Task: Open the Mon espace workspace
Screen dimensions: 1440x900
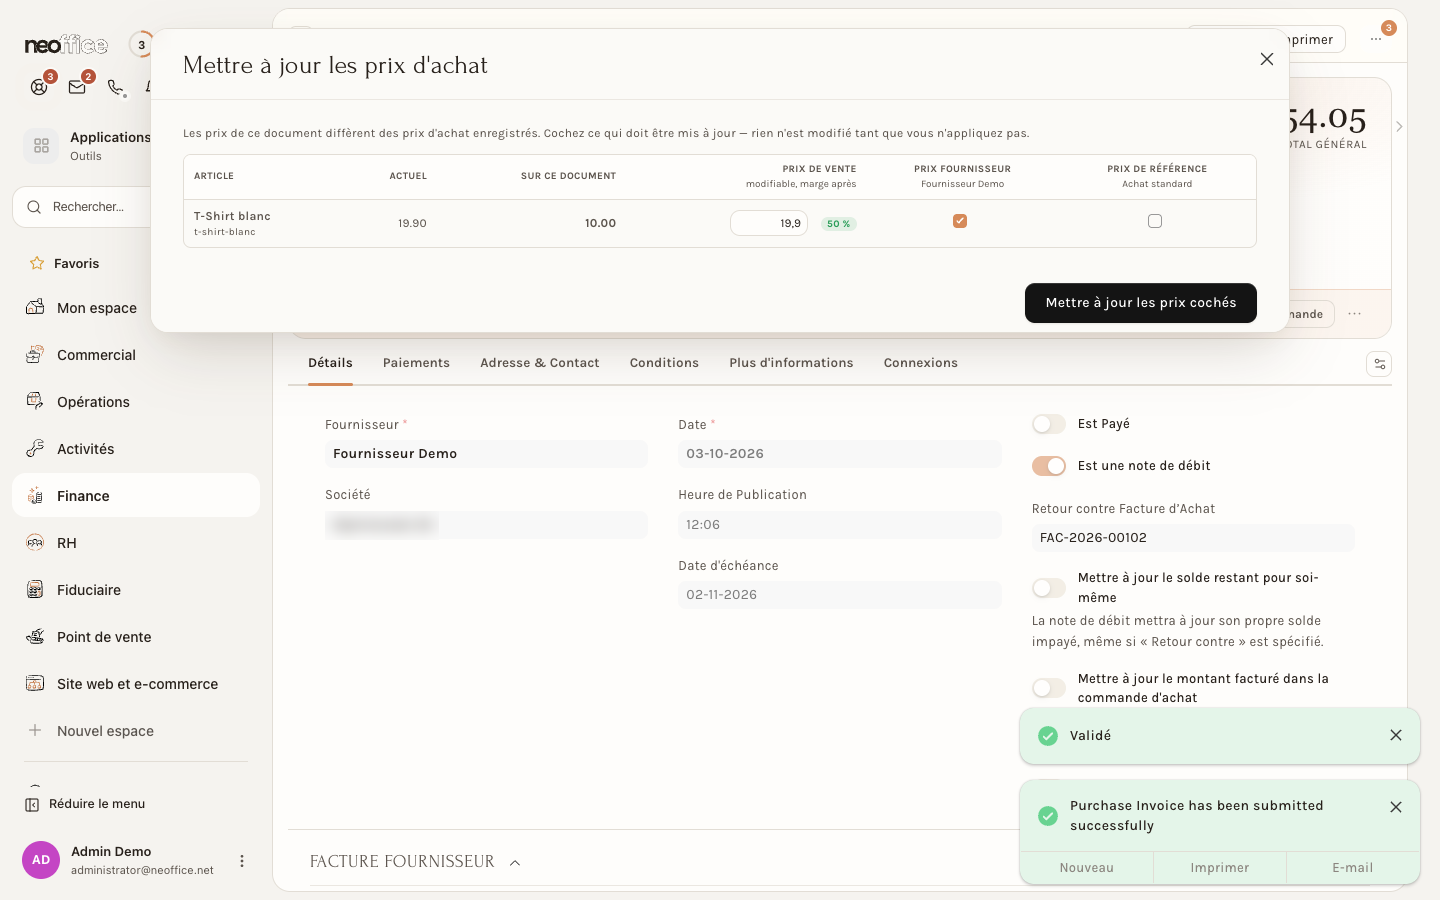Action: pos(136,308)
